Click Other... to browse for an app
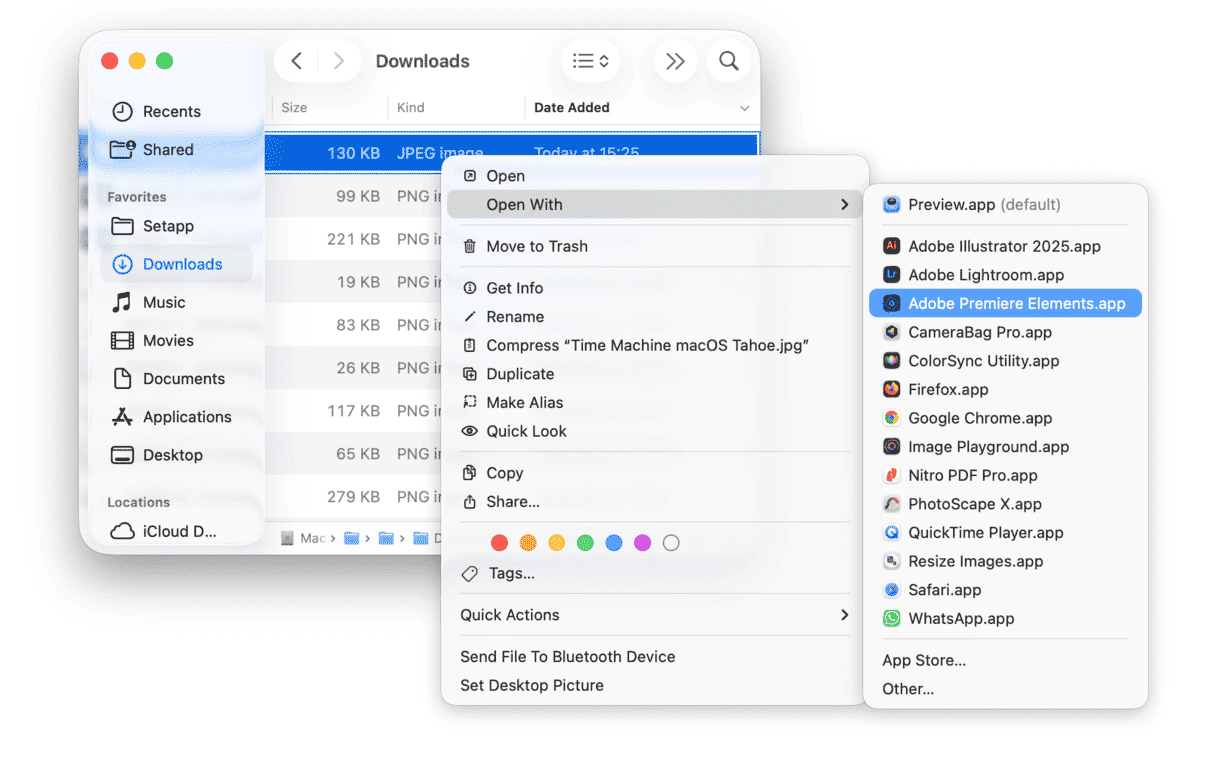The height and width of the screenshot is (773, 1216). (907, 688)
